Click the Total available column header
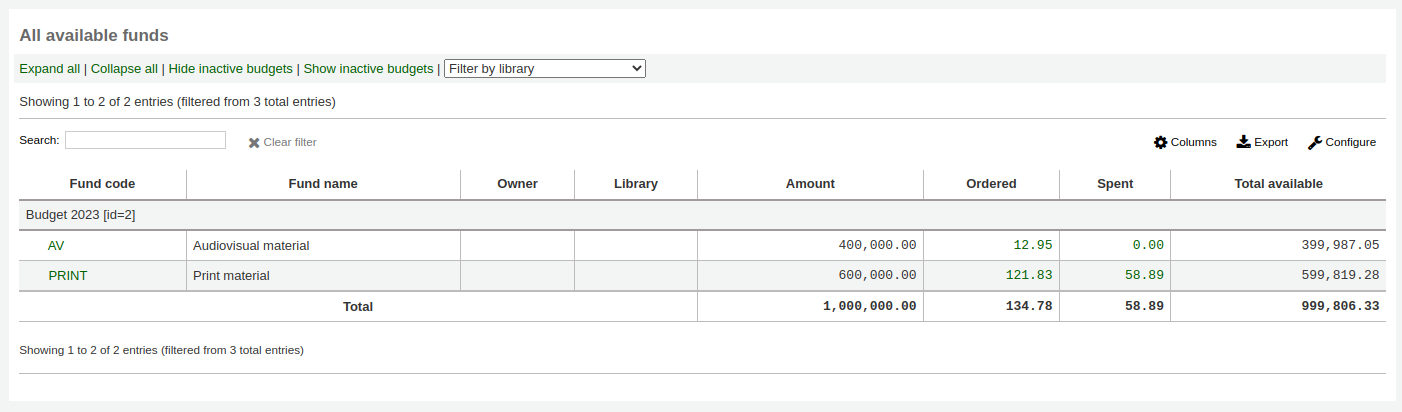The image size is (1402, 412). point(1277,184)
